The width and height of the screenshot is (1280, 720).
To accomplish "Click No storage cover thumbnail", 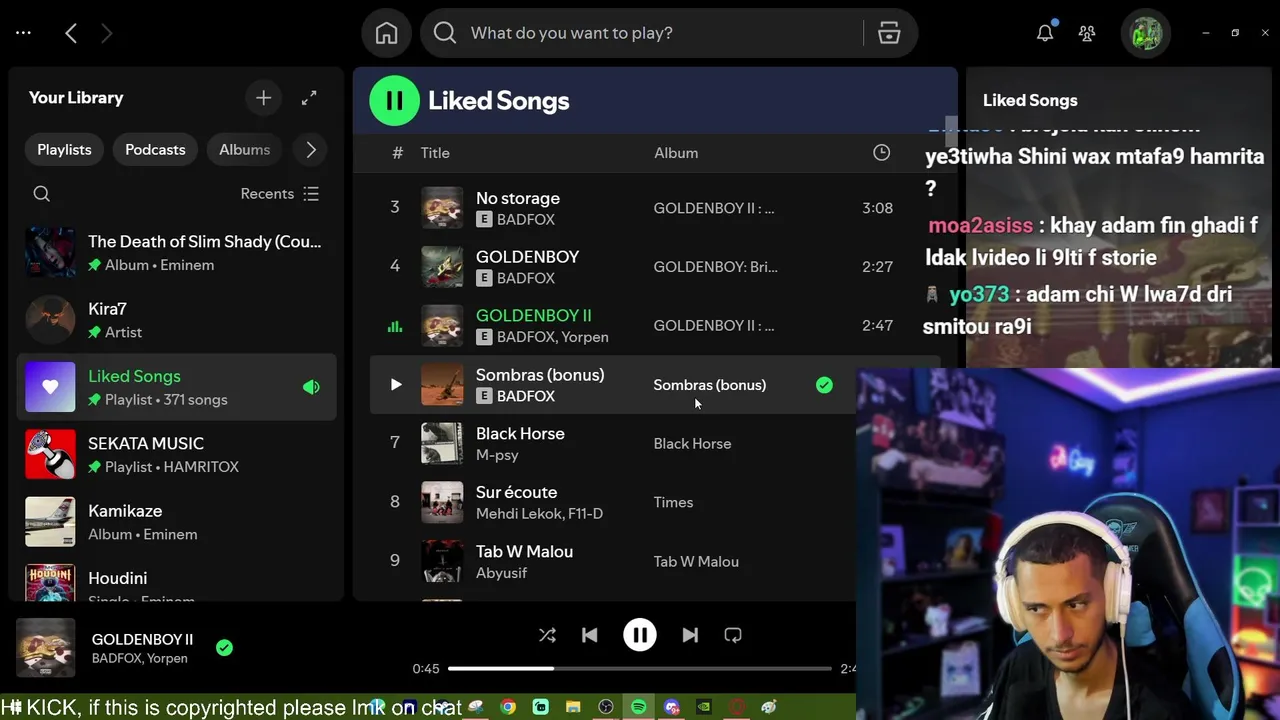I will click(442, 208).
